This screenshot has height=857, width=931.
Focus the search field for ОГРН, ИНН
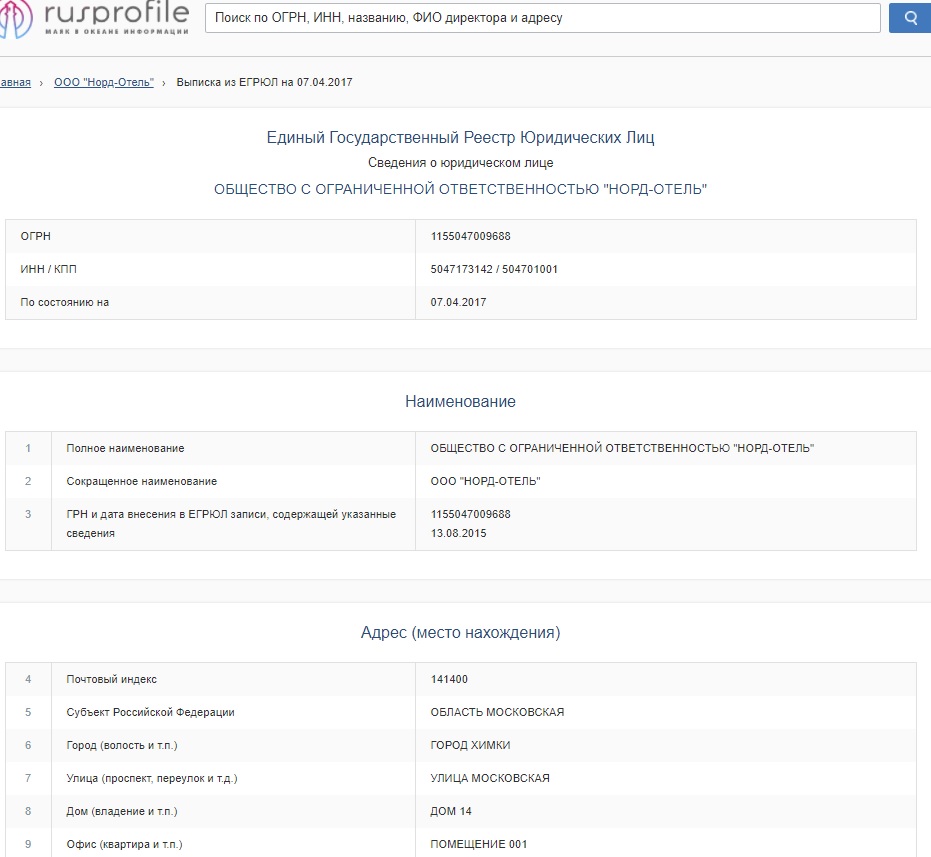pos(542,18)
